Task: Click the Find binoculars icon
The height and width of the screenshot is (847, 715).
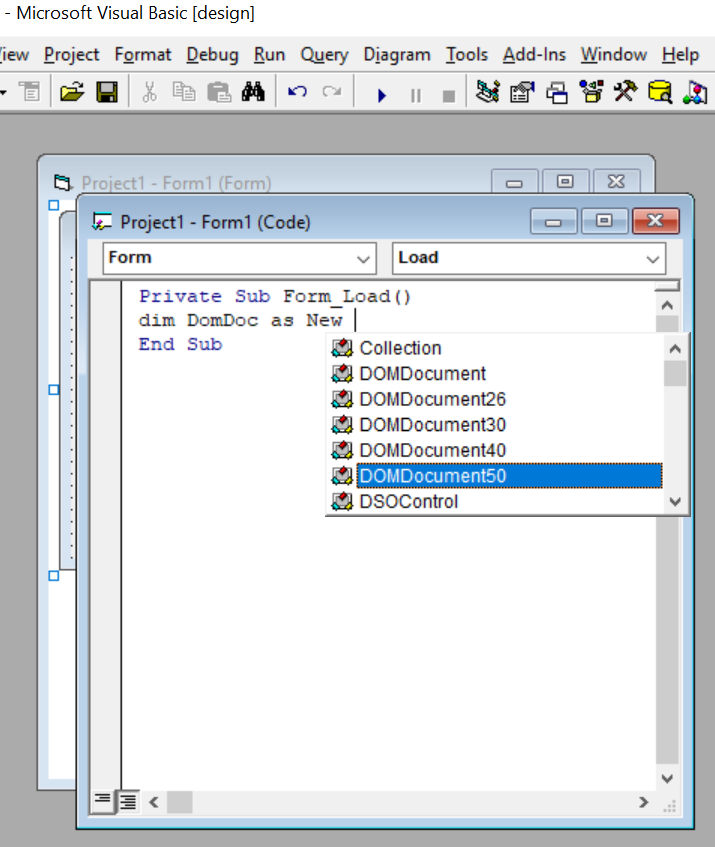Action: (x=253, y=92)
